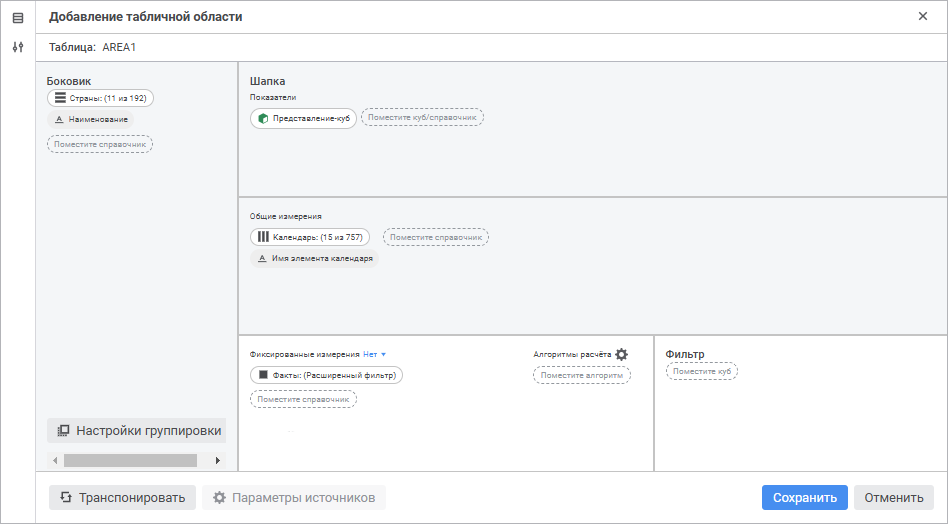Open calculation algorithms gear settings
Image resolution: width=948 pixels, height=524 pixels.
coord(621,354)
